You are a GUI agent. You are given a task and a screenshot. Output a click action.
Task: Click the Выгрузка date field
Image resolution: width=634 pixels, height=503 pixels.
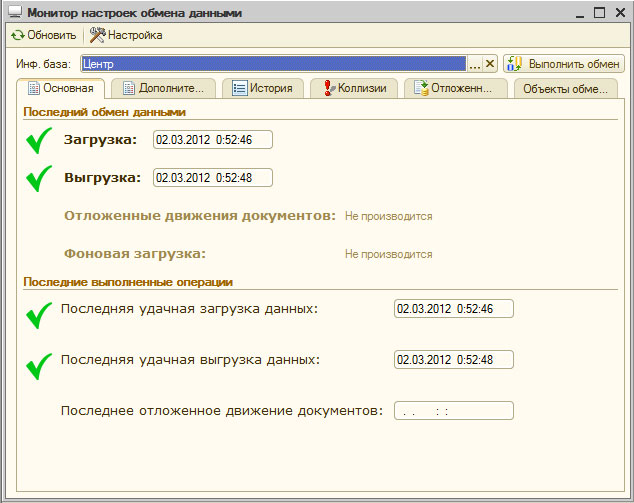point(212,178)
